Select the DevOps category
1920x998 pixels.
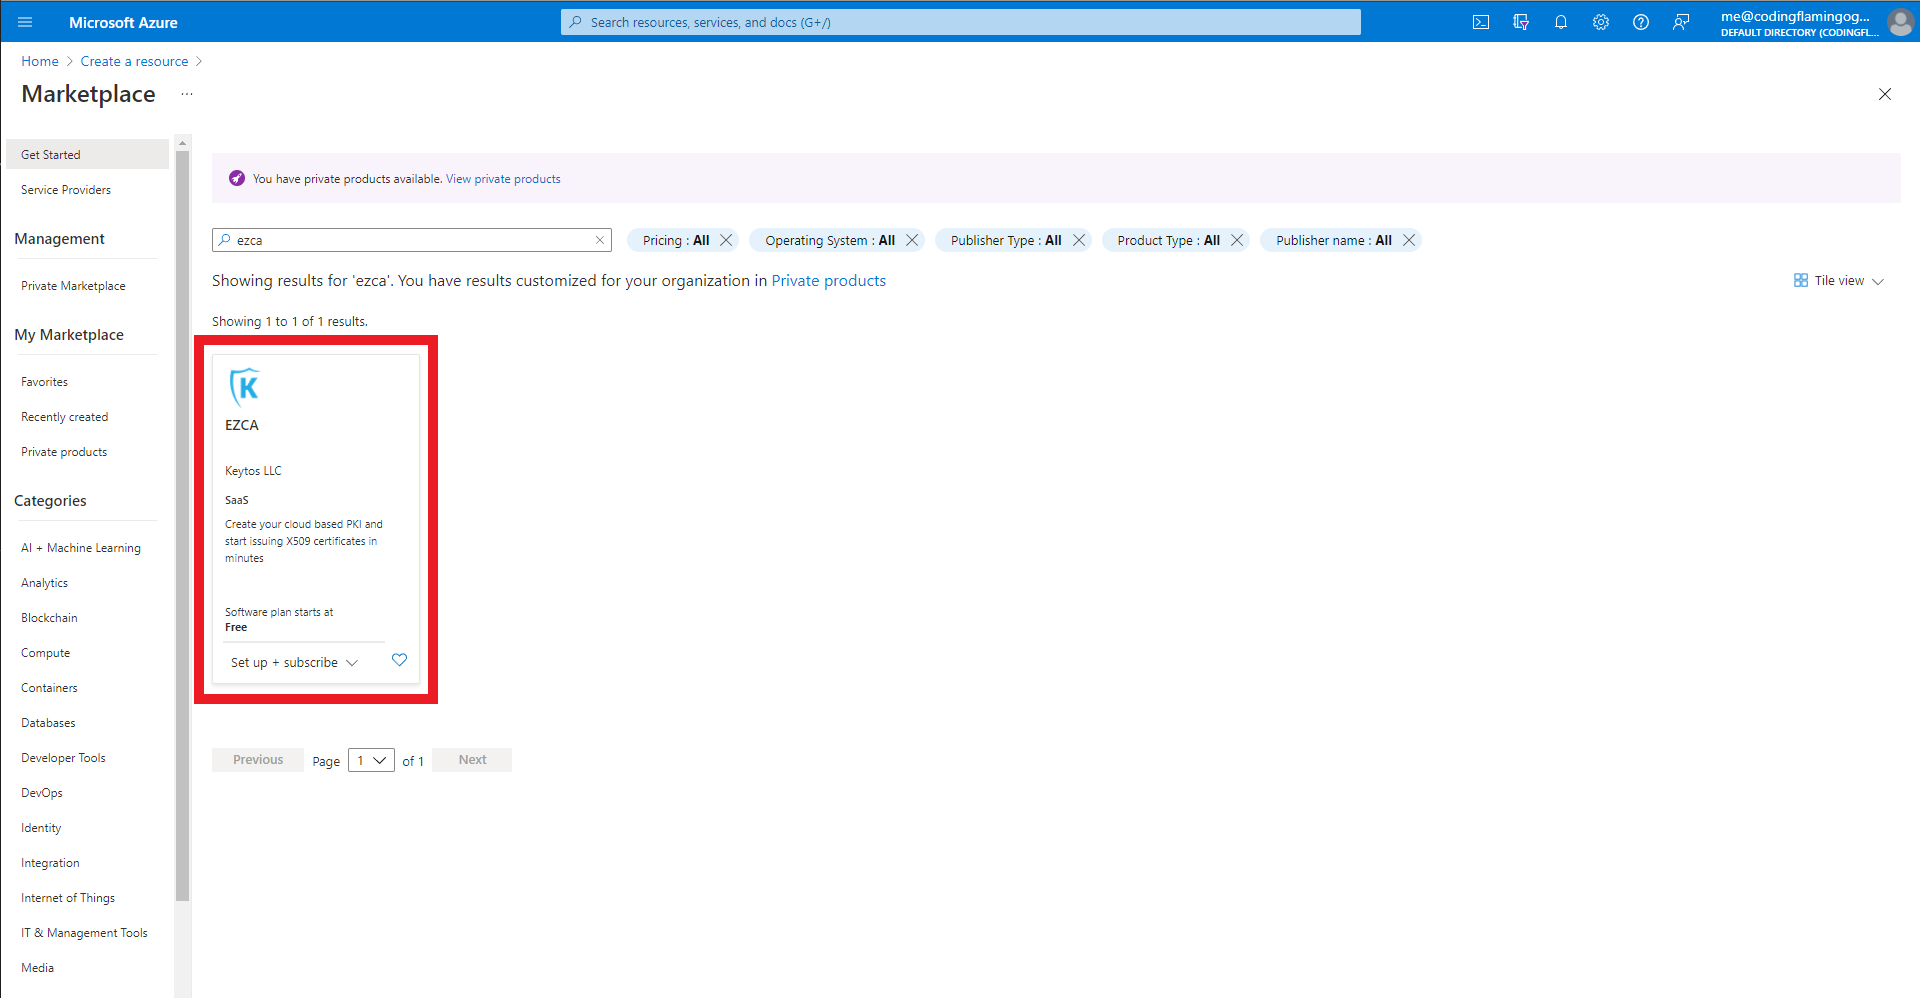(x=42, y=793)
